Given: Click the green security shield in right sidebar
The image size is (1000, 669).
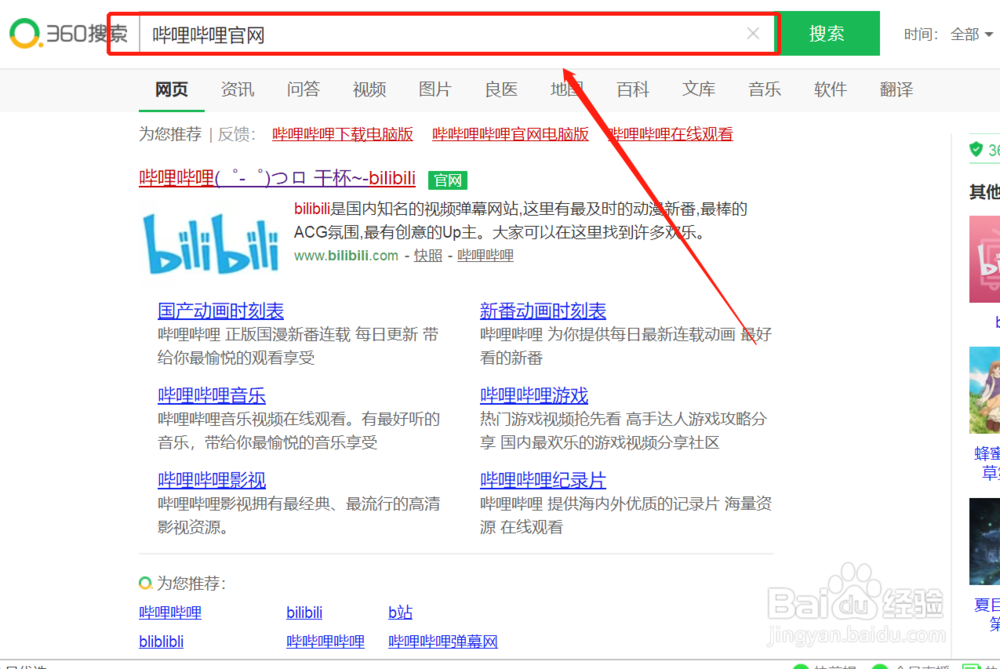Looking at the screenshot, I should (x=978, y=148).
